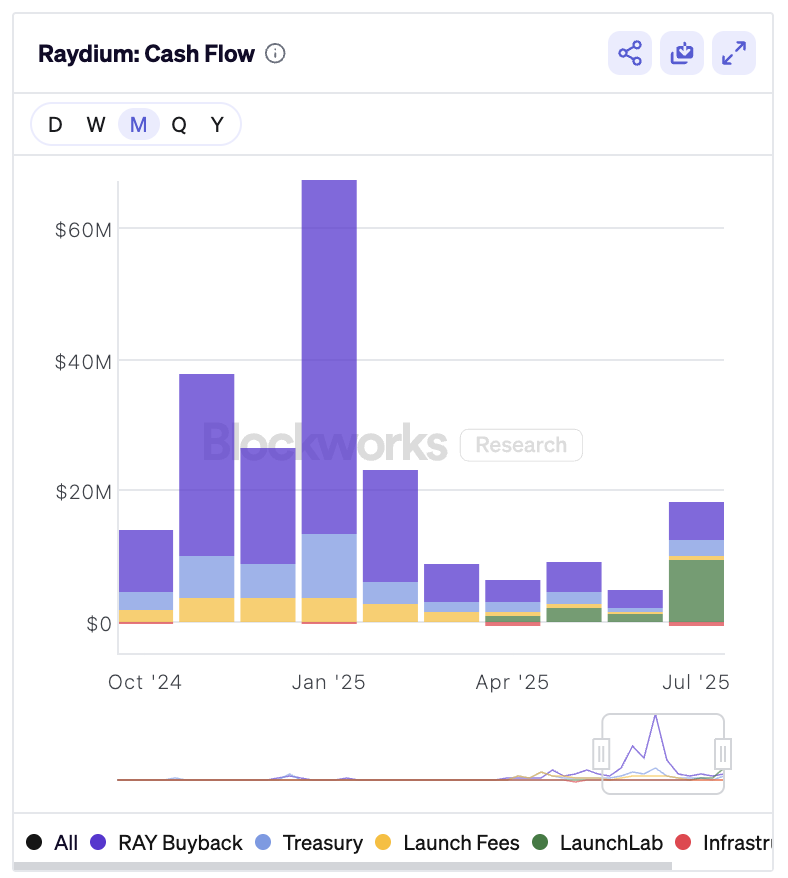Click the legend horizontal scrollbar
The height and width of the screenshot is (878, 788).
click(x=342, y=866)
